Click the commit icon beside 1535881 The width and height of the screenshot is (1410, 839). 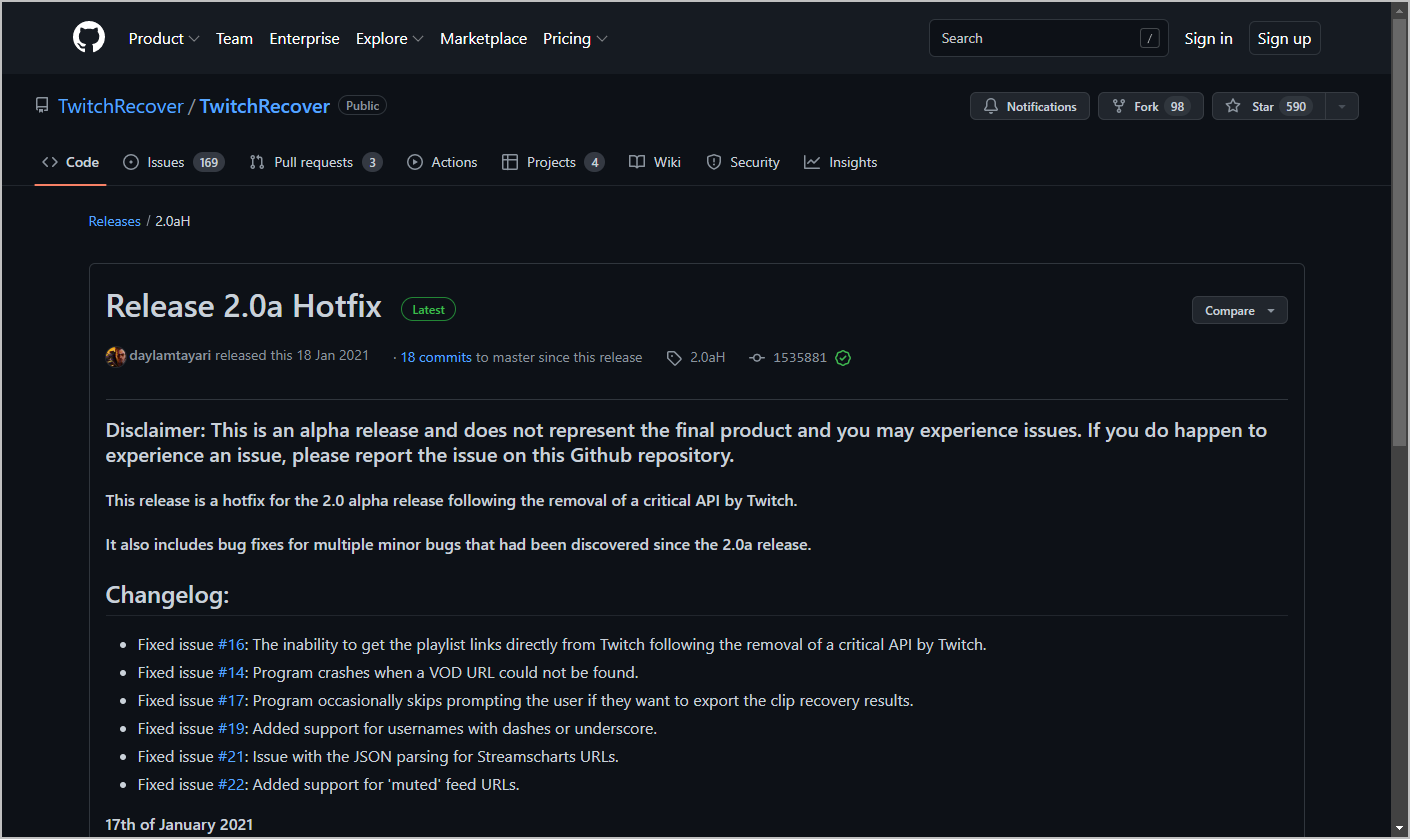[757, 358]
